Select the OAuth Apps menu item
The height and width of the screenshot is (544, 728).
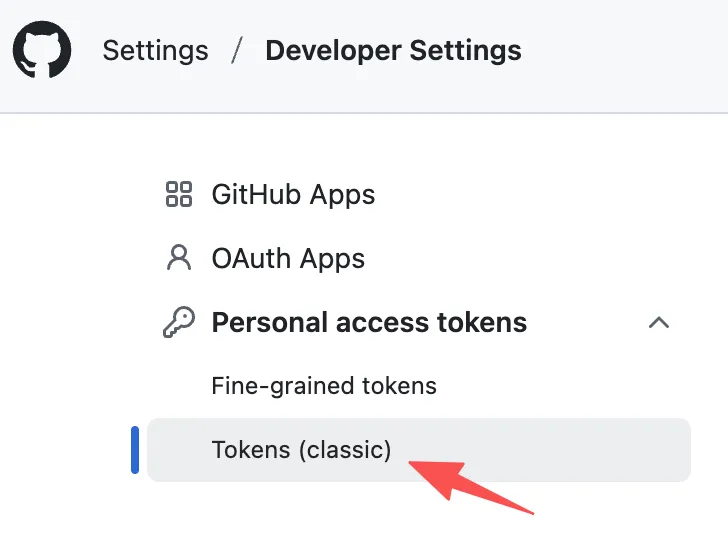pos(288,258)
